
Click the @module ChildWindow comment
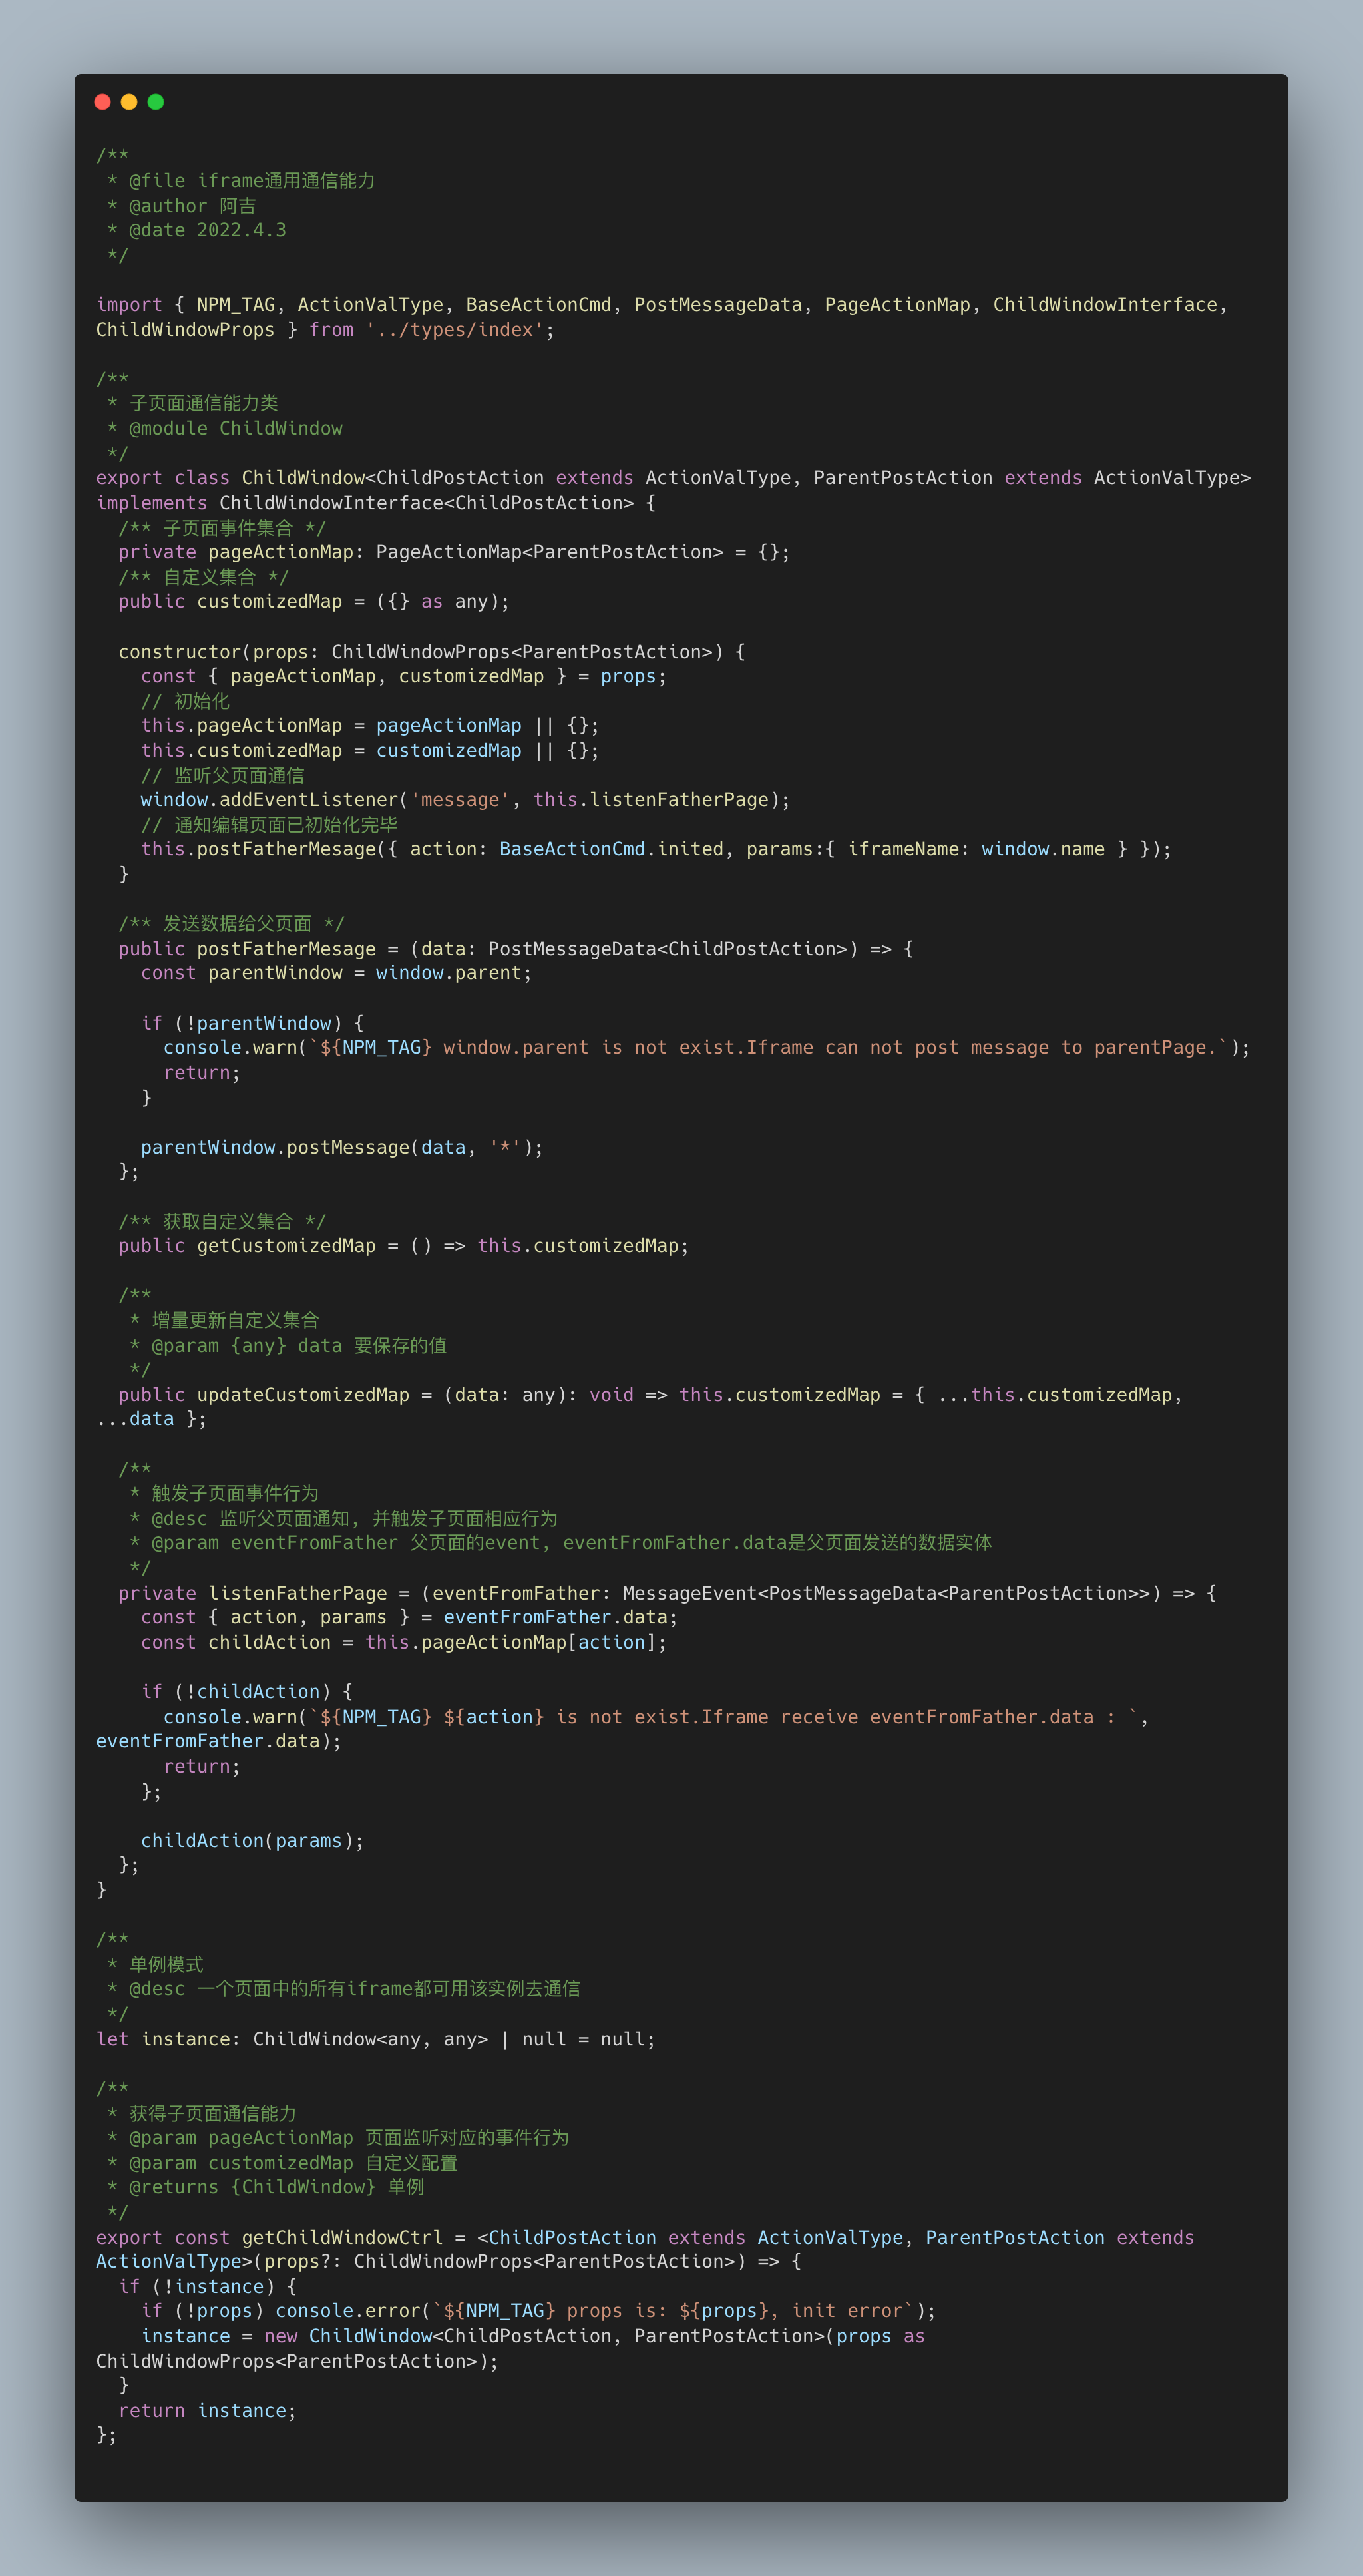tap(235, 428)
